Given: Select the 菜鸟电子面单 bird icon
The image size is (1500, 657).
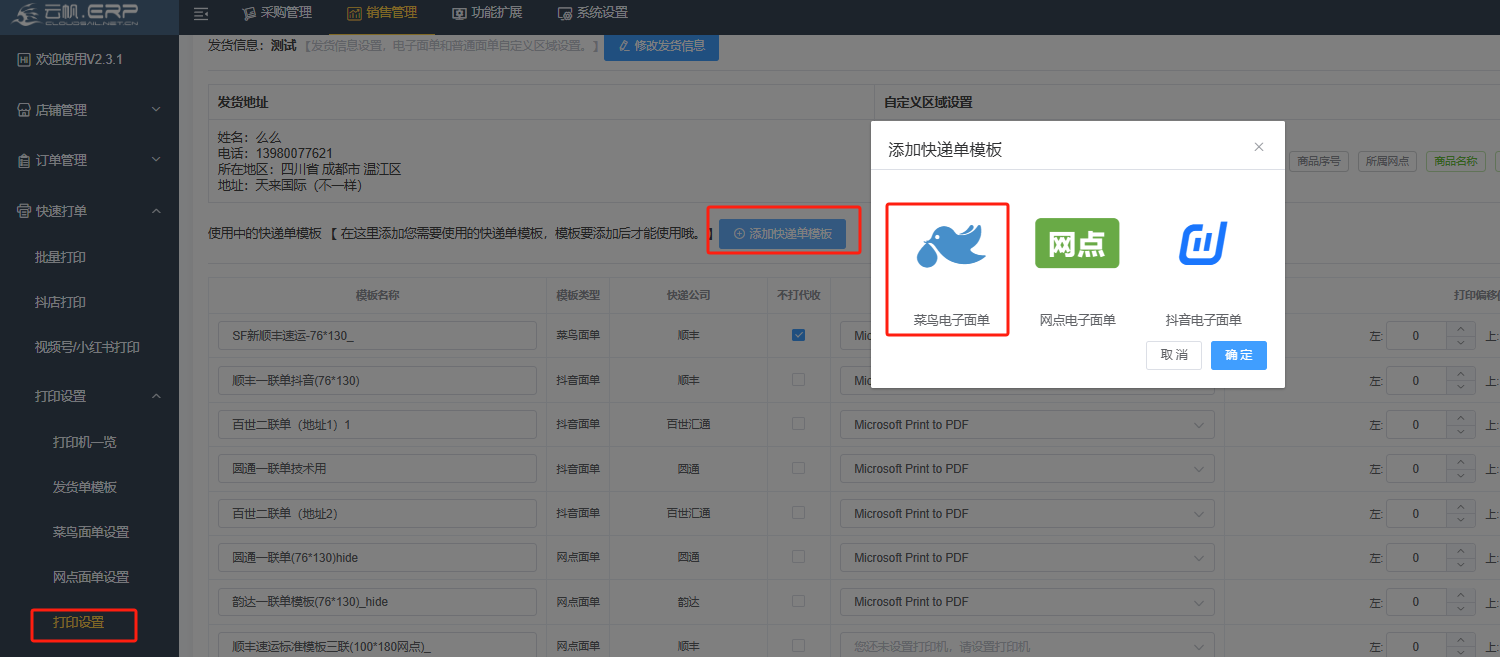Looking at the screenshot, I should coord(947,246).
